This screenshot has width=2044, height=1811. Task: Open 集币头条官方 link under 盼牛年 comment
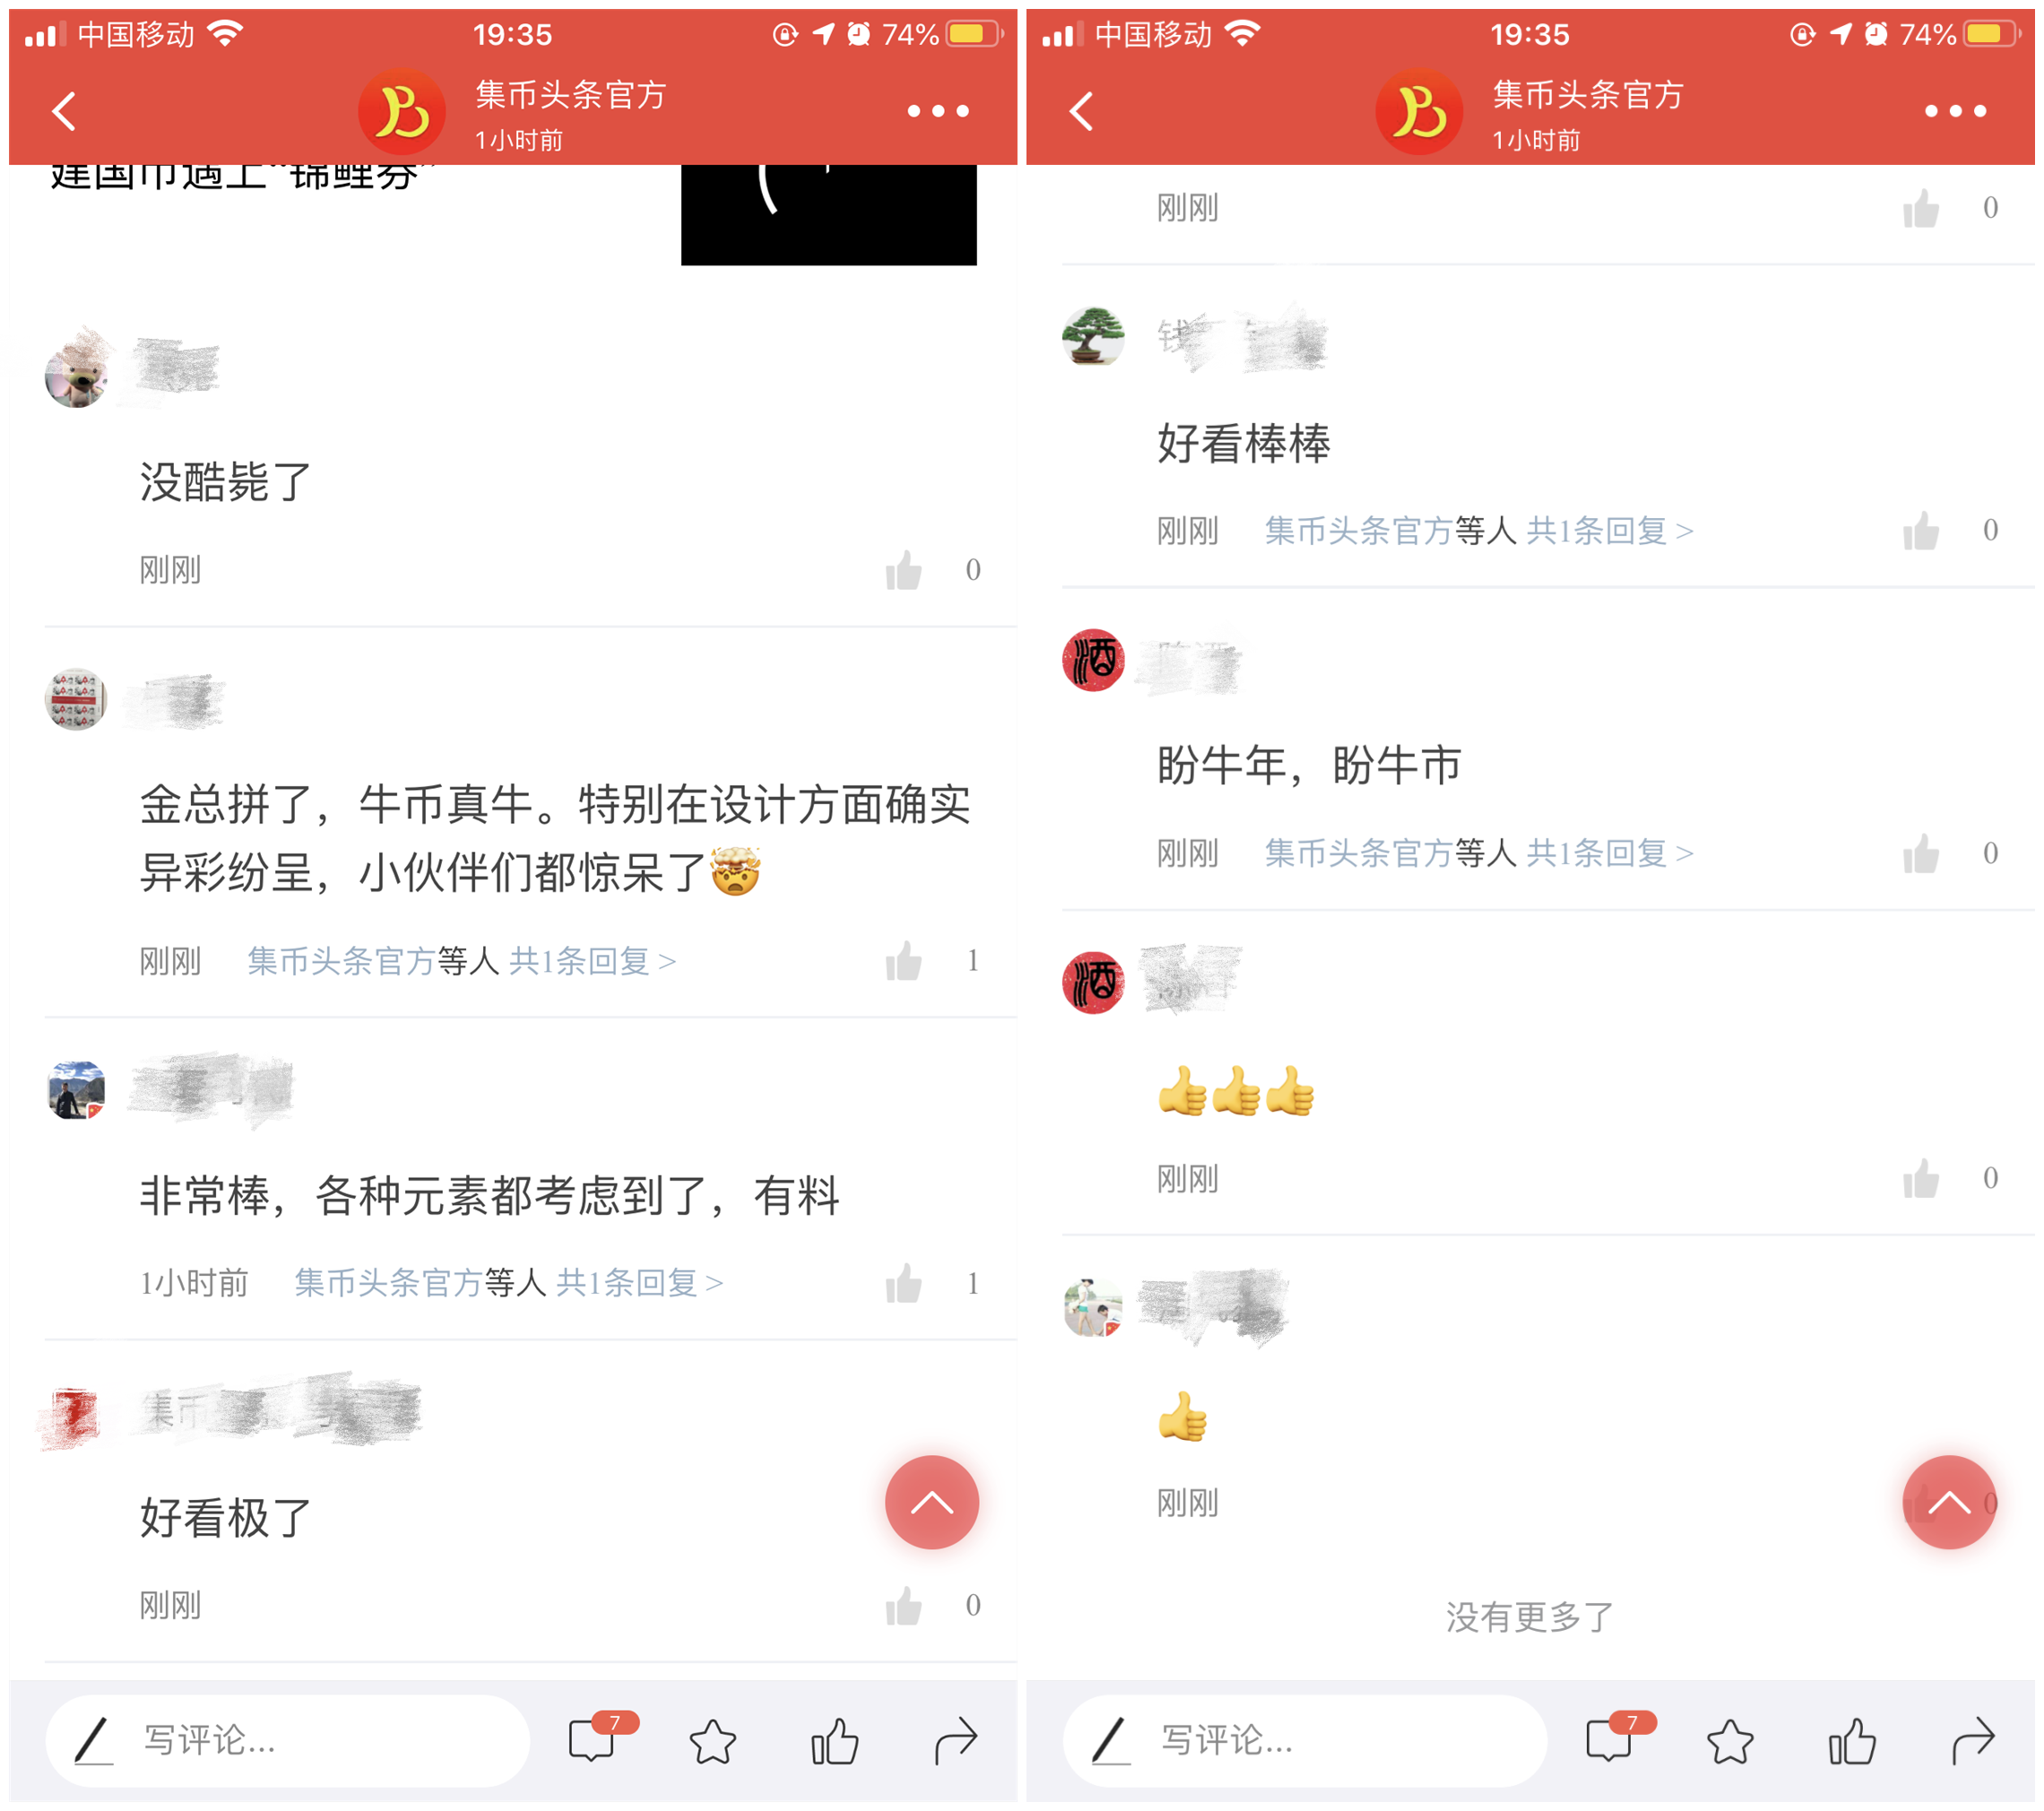coord(1358,853)
